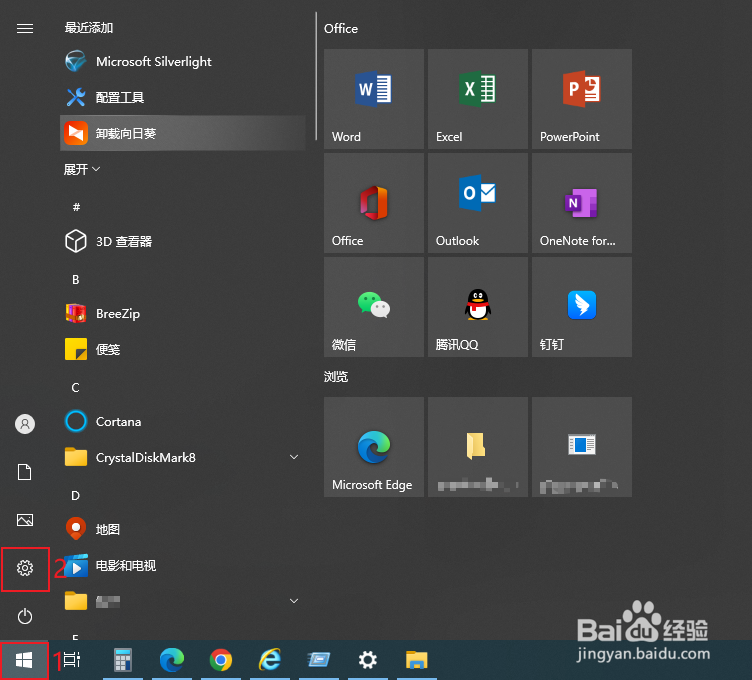The width and height of the screenshot is (752, 680).
Task: Open the Settings gear on the taskbar
Action: [368, 660]
